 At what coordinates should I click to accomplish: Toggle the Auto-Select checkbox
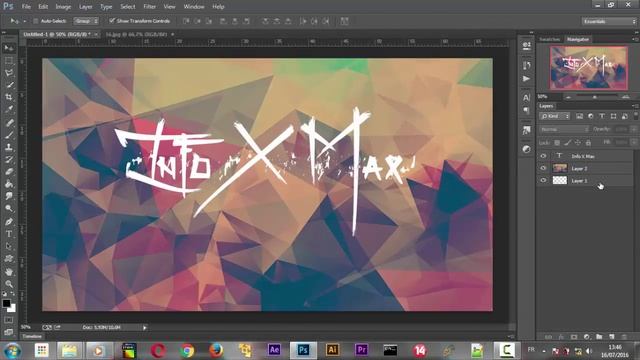(36, 21)
